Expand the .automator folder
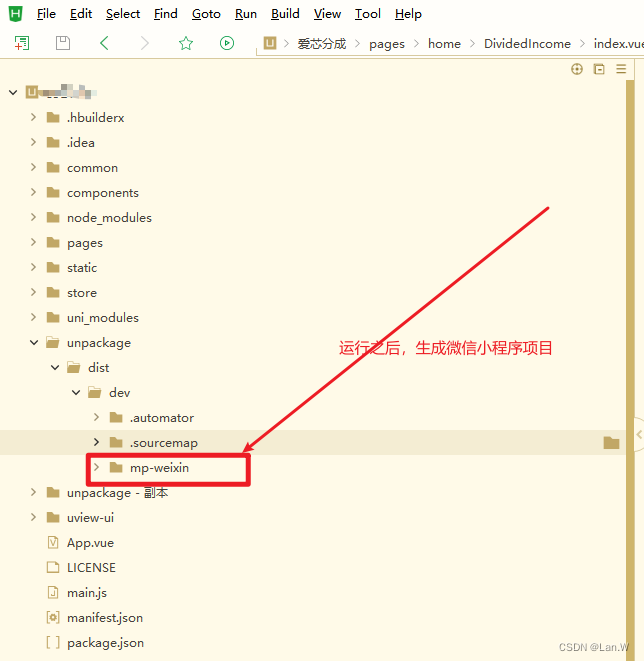The width and height of the screenshot is (644, 661). (96, 418)
